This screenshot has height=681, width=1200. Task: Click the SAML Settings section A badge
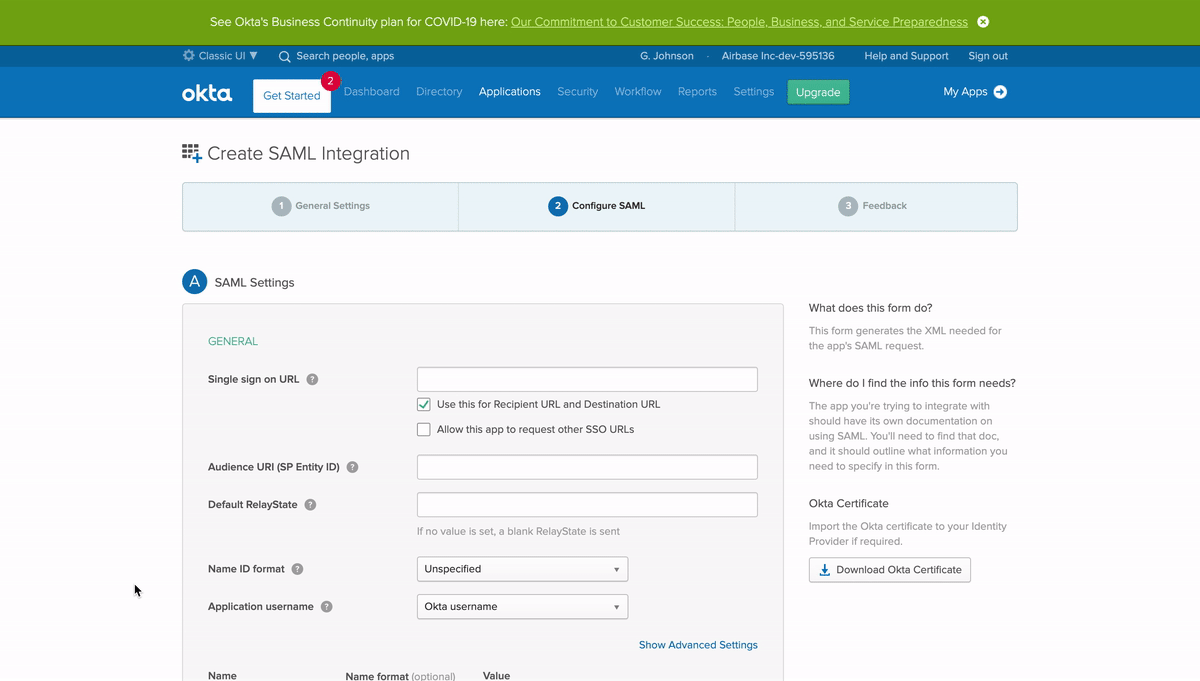tap(195, 282)
